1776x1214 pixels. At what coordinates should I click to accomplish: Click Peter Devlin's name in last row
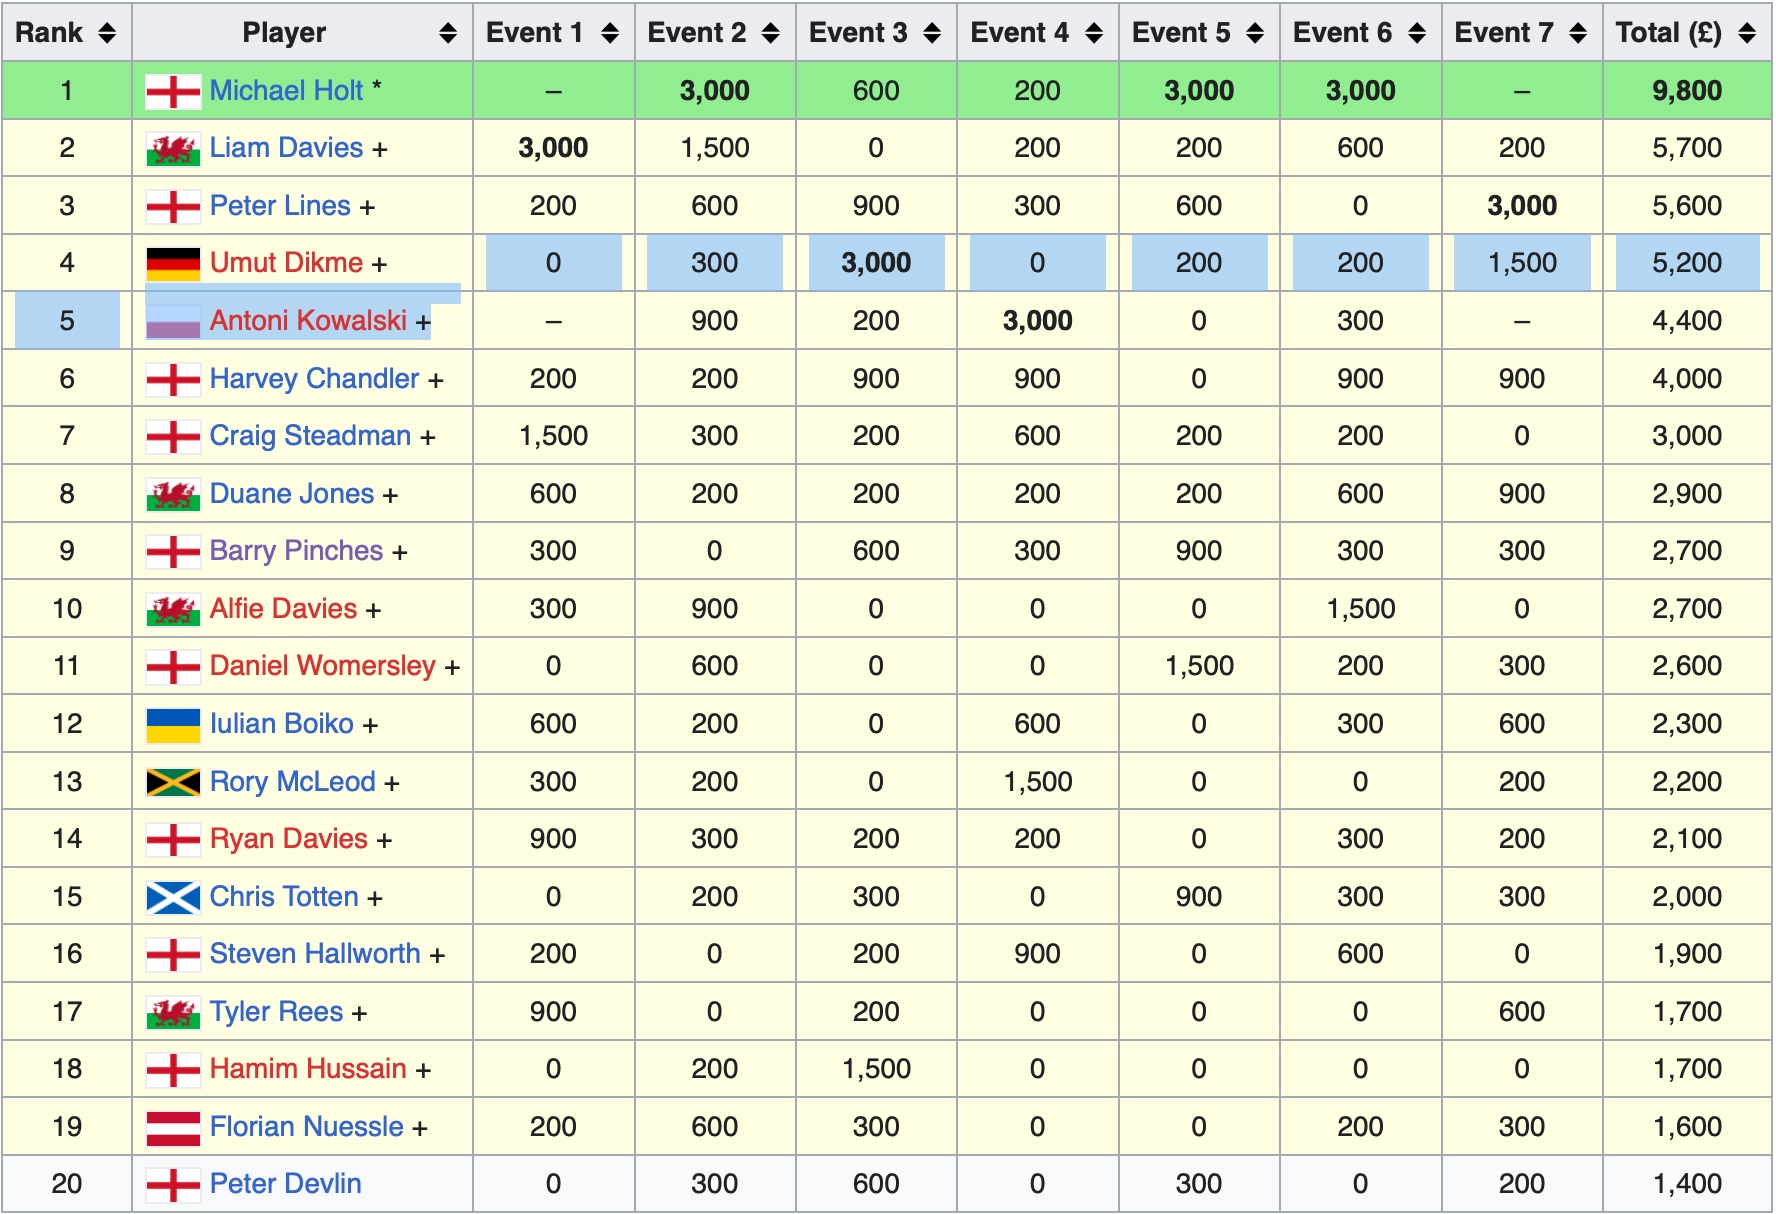tap(285, 1184)
